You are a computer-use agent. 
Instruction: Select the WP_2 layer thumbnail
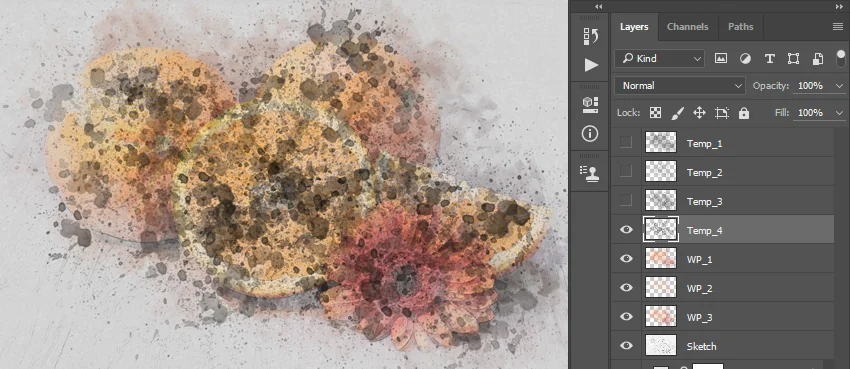[x=661, y=287]
